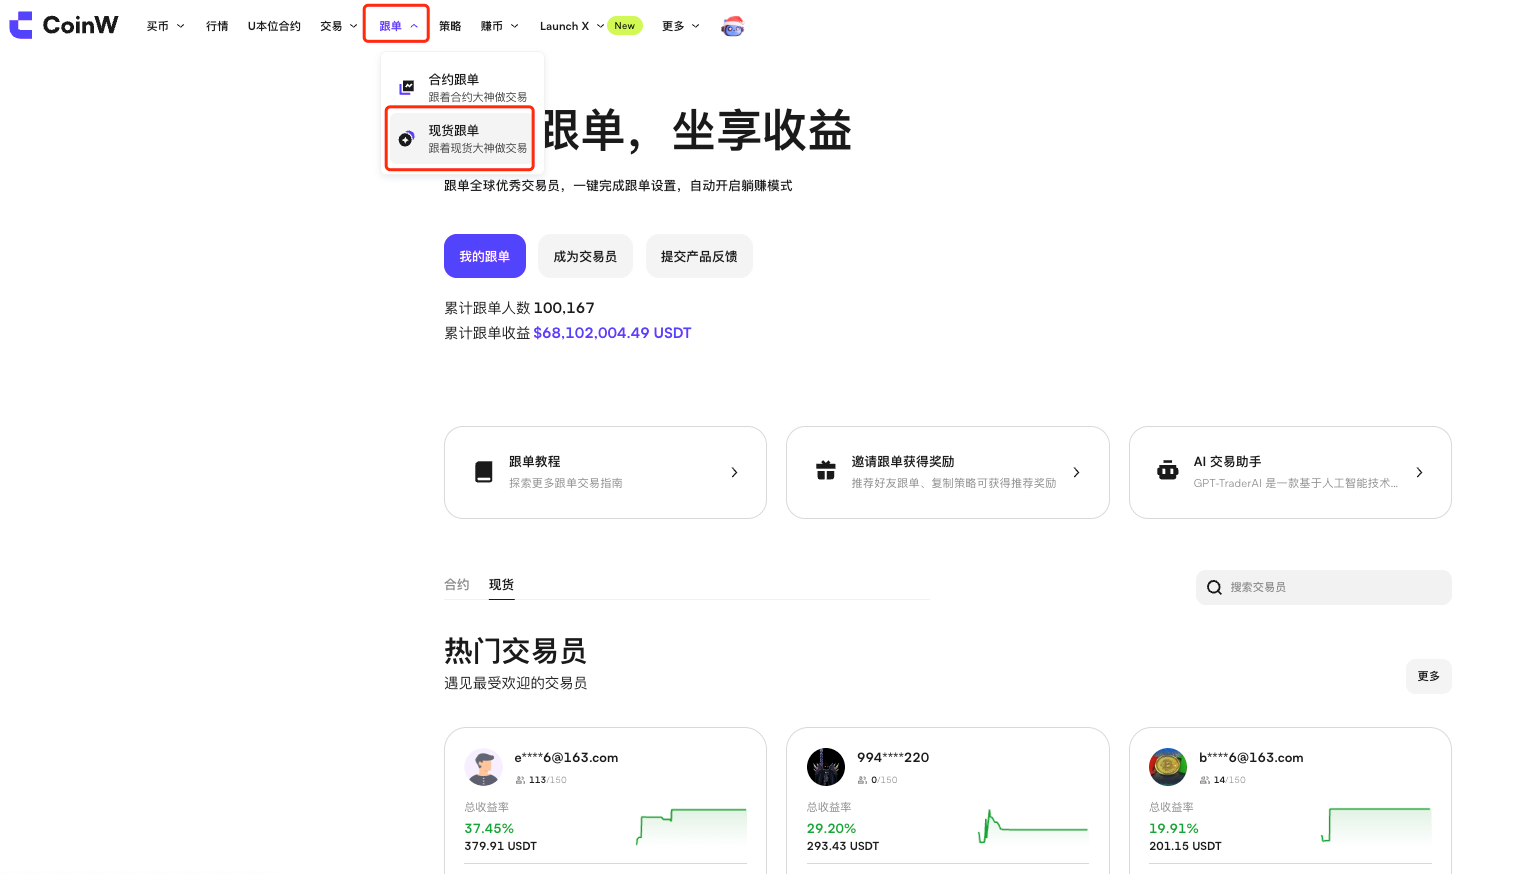The image size is (1513, 874).
Task: Switch to the 合约 tab
Action: click(x=457, y=585)
